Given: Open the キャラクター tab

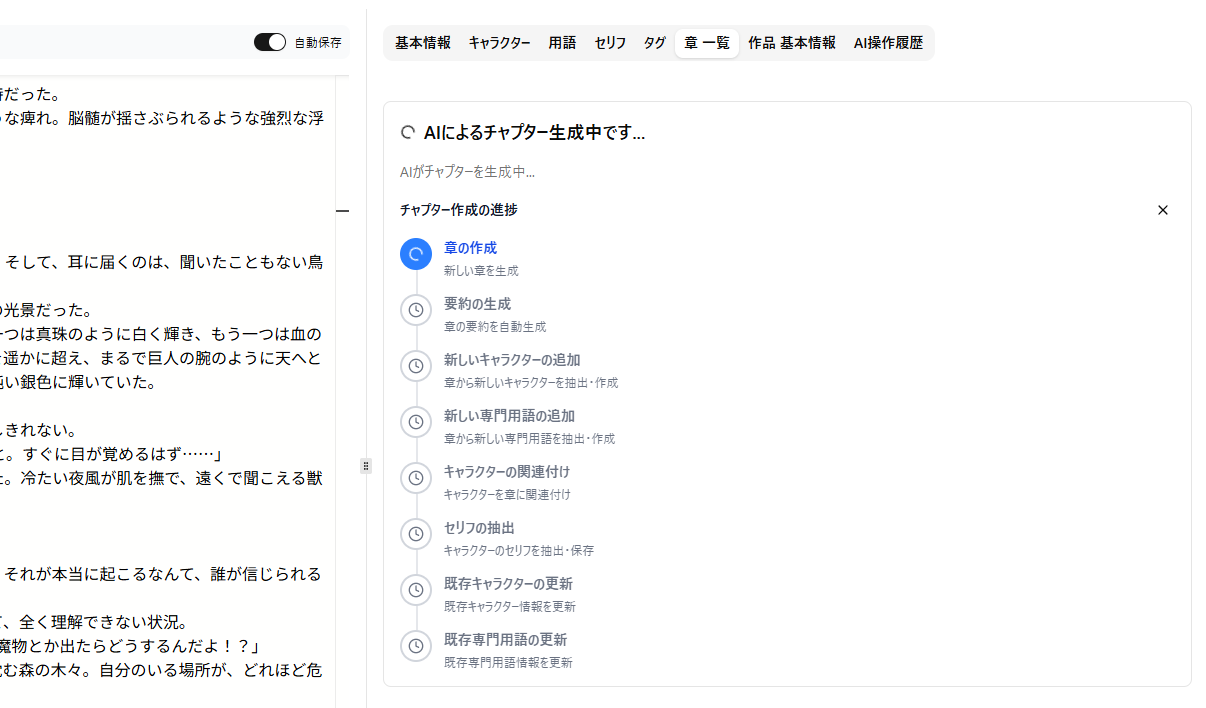Looking at the screenshot, I should pos(499,43).
